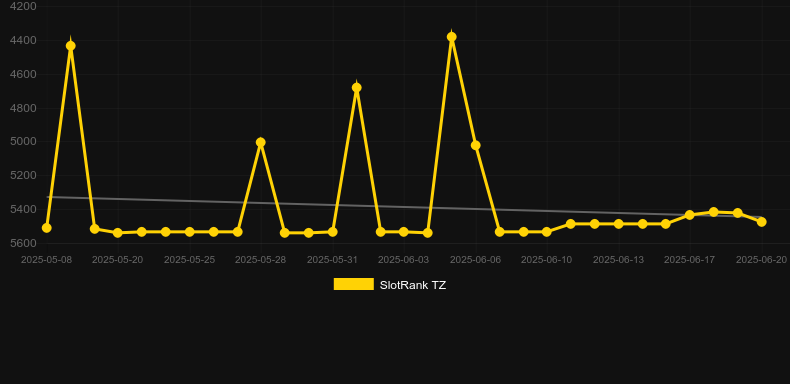Click the 2025-05-28 peak point at 5000
Screen dimensions: 790x384
point(260,142)
